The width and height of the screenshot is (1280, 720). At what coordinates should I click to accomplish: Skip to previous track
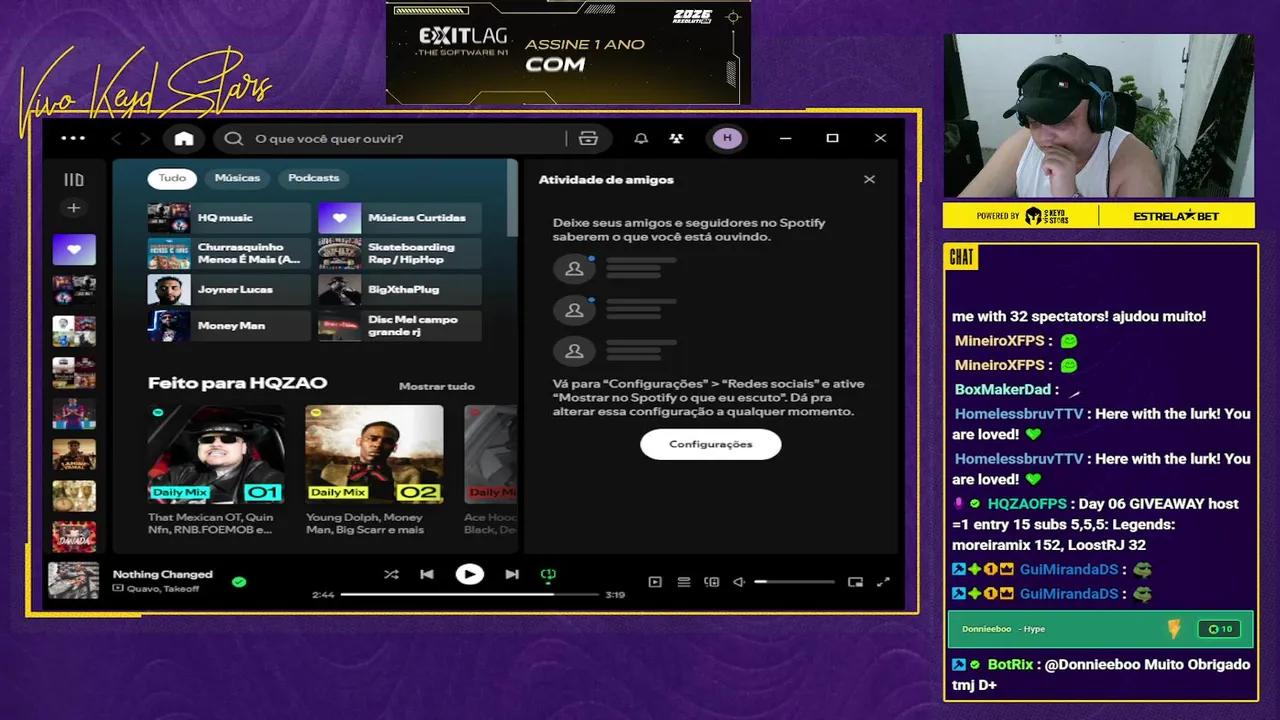point(427,574)
